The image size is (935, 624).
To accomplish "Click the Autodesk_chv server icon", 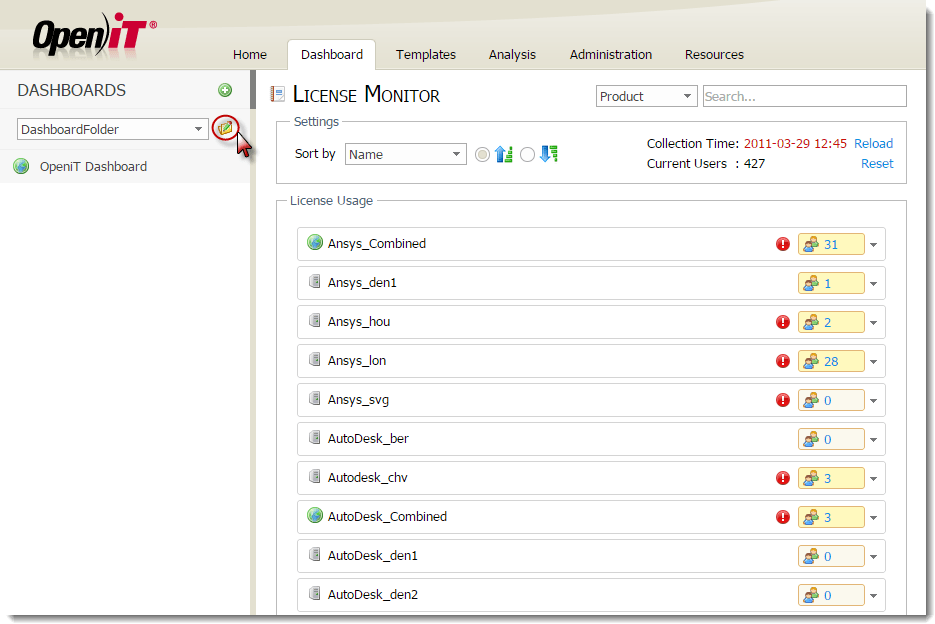I will pos(315,476).
